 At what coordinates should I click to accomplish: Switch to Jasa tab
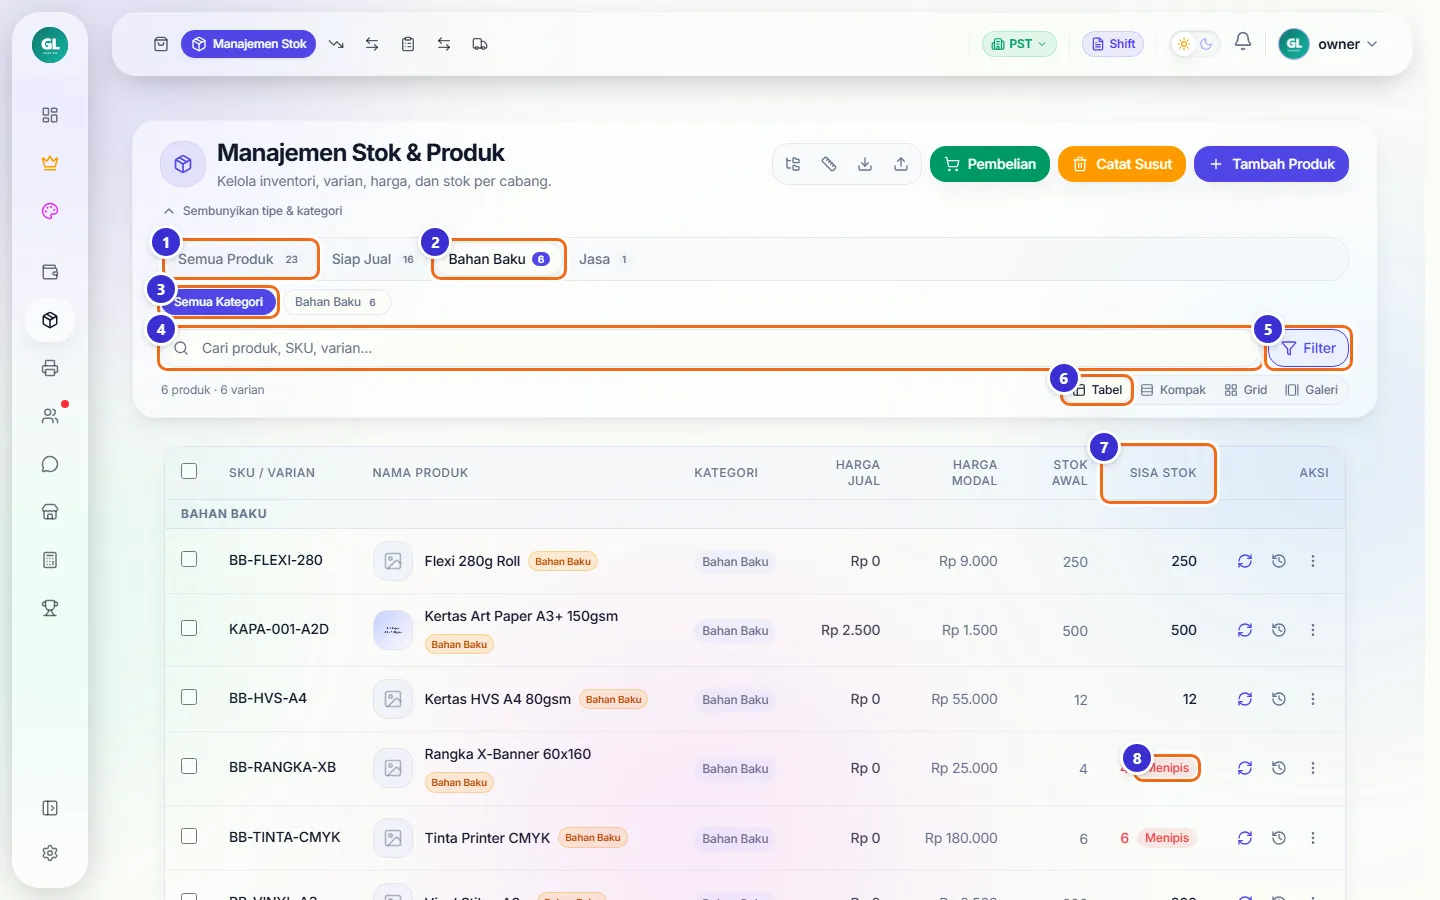pyautogui.click(x=603, y=259)
